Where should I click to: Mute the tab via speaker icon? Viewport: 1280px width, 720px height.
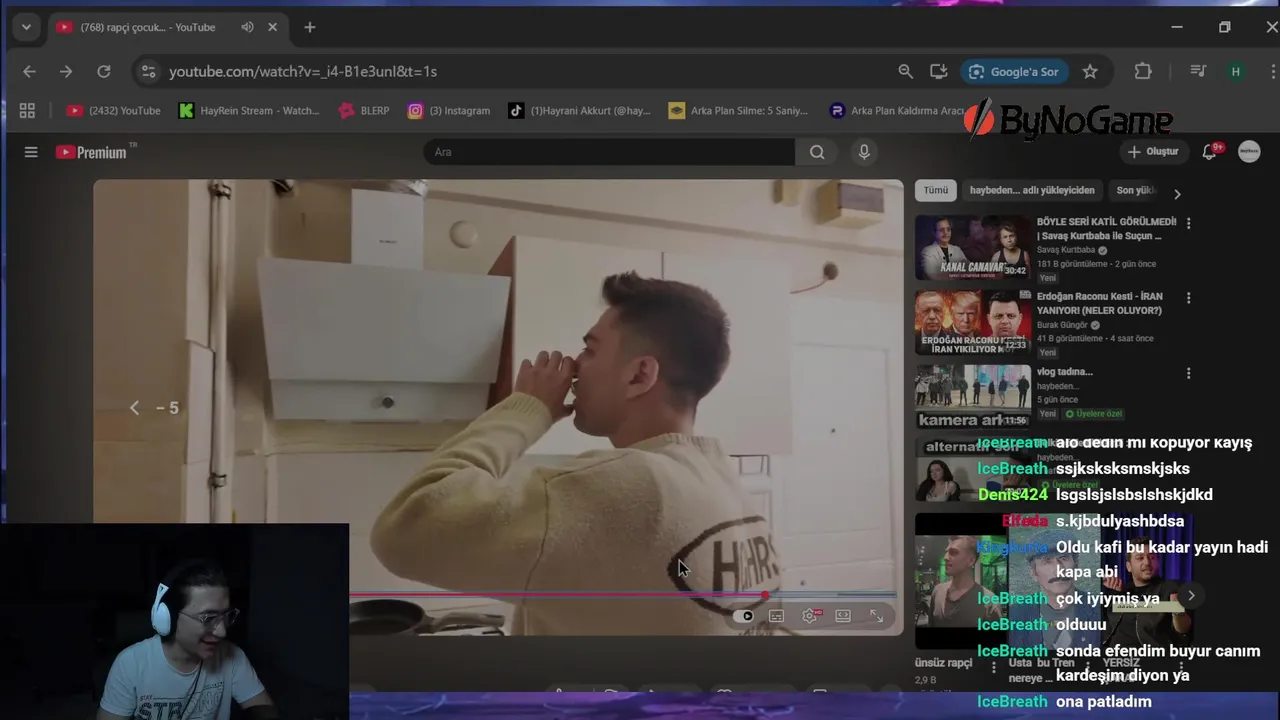(247, 27)
